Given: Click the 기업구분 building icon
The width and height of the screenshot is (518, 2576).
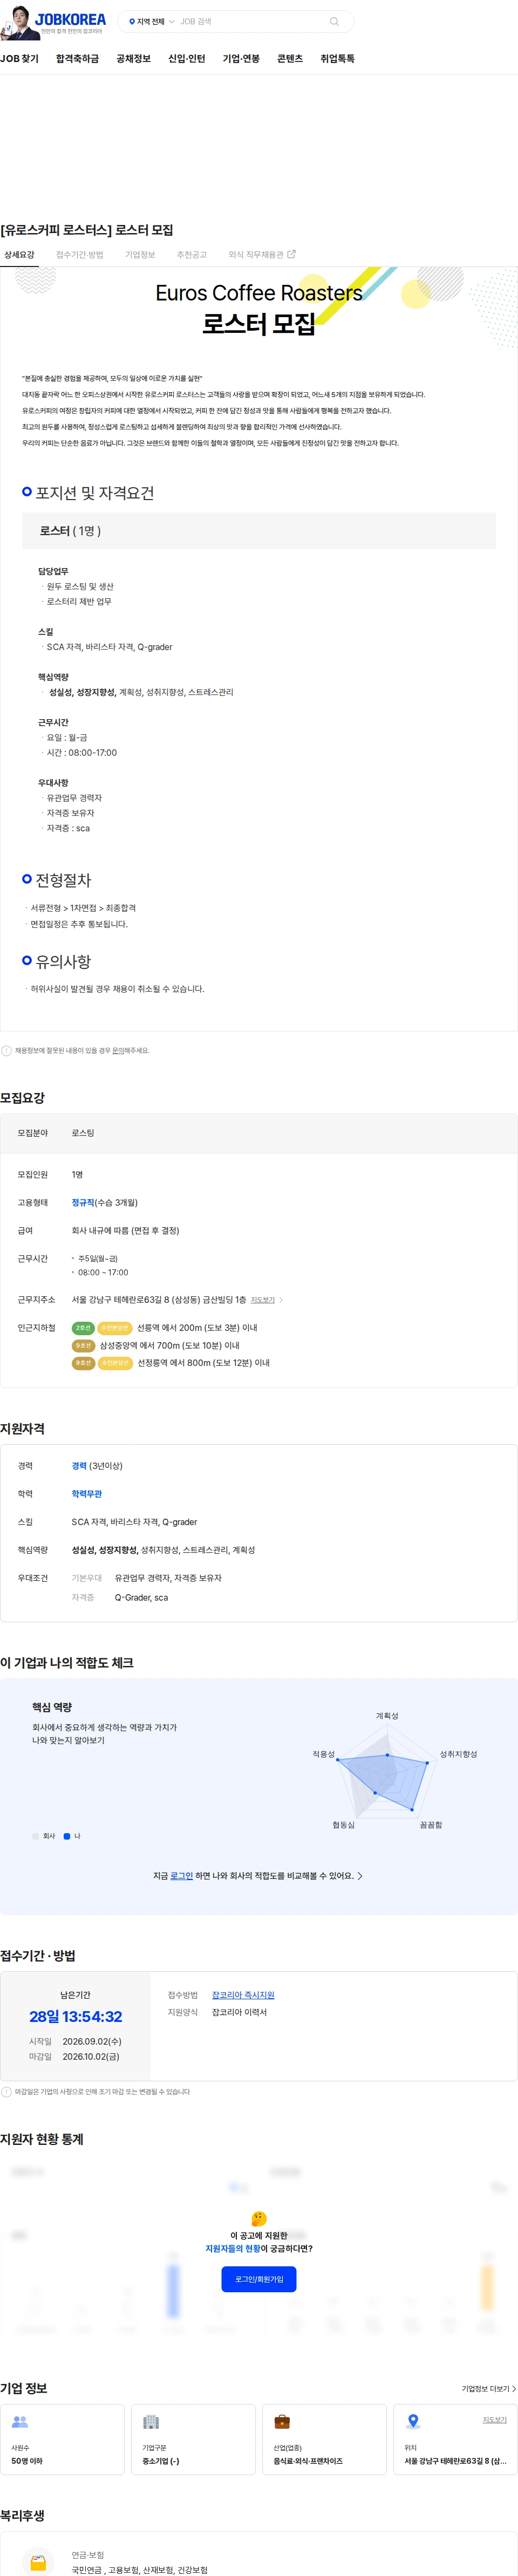Looking at the screenshot, I should click(x=151, y=2422).
